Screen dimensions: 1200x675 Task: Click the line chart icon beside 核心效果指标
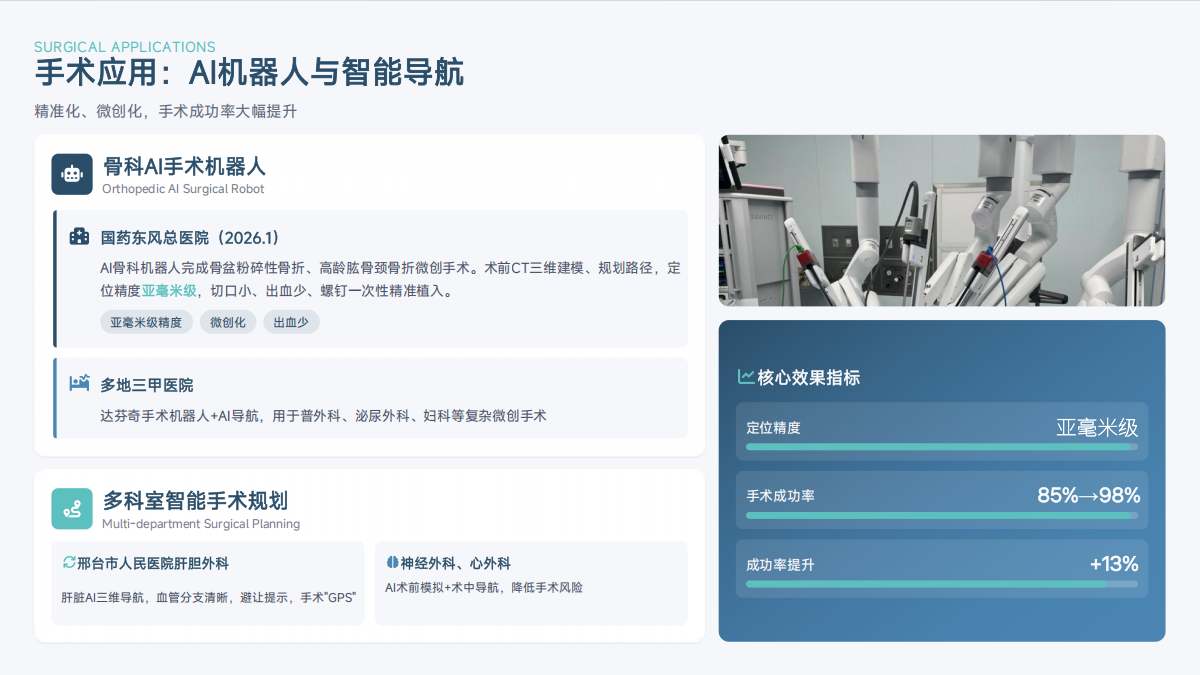[x=746, y=377]
